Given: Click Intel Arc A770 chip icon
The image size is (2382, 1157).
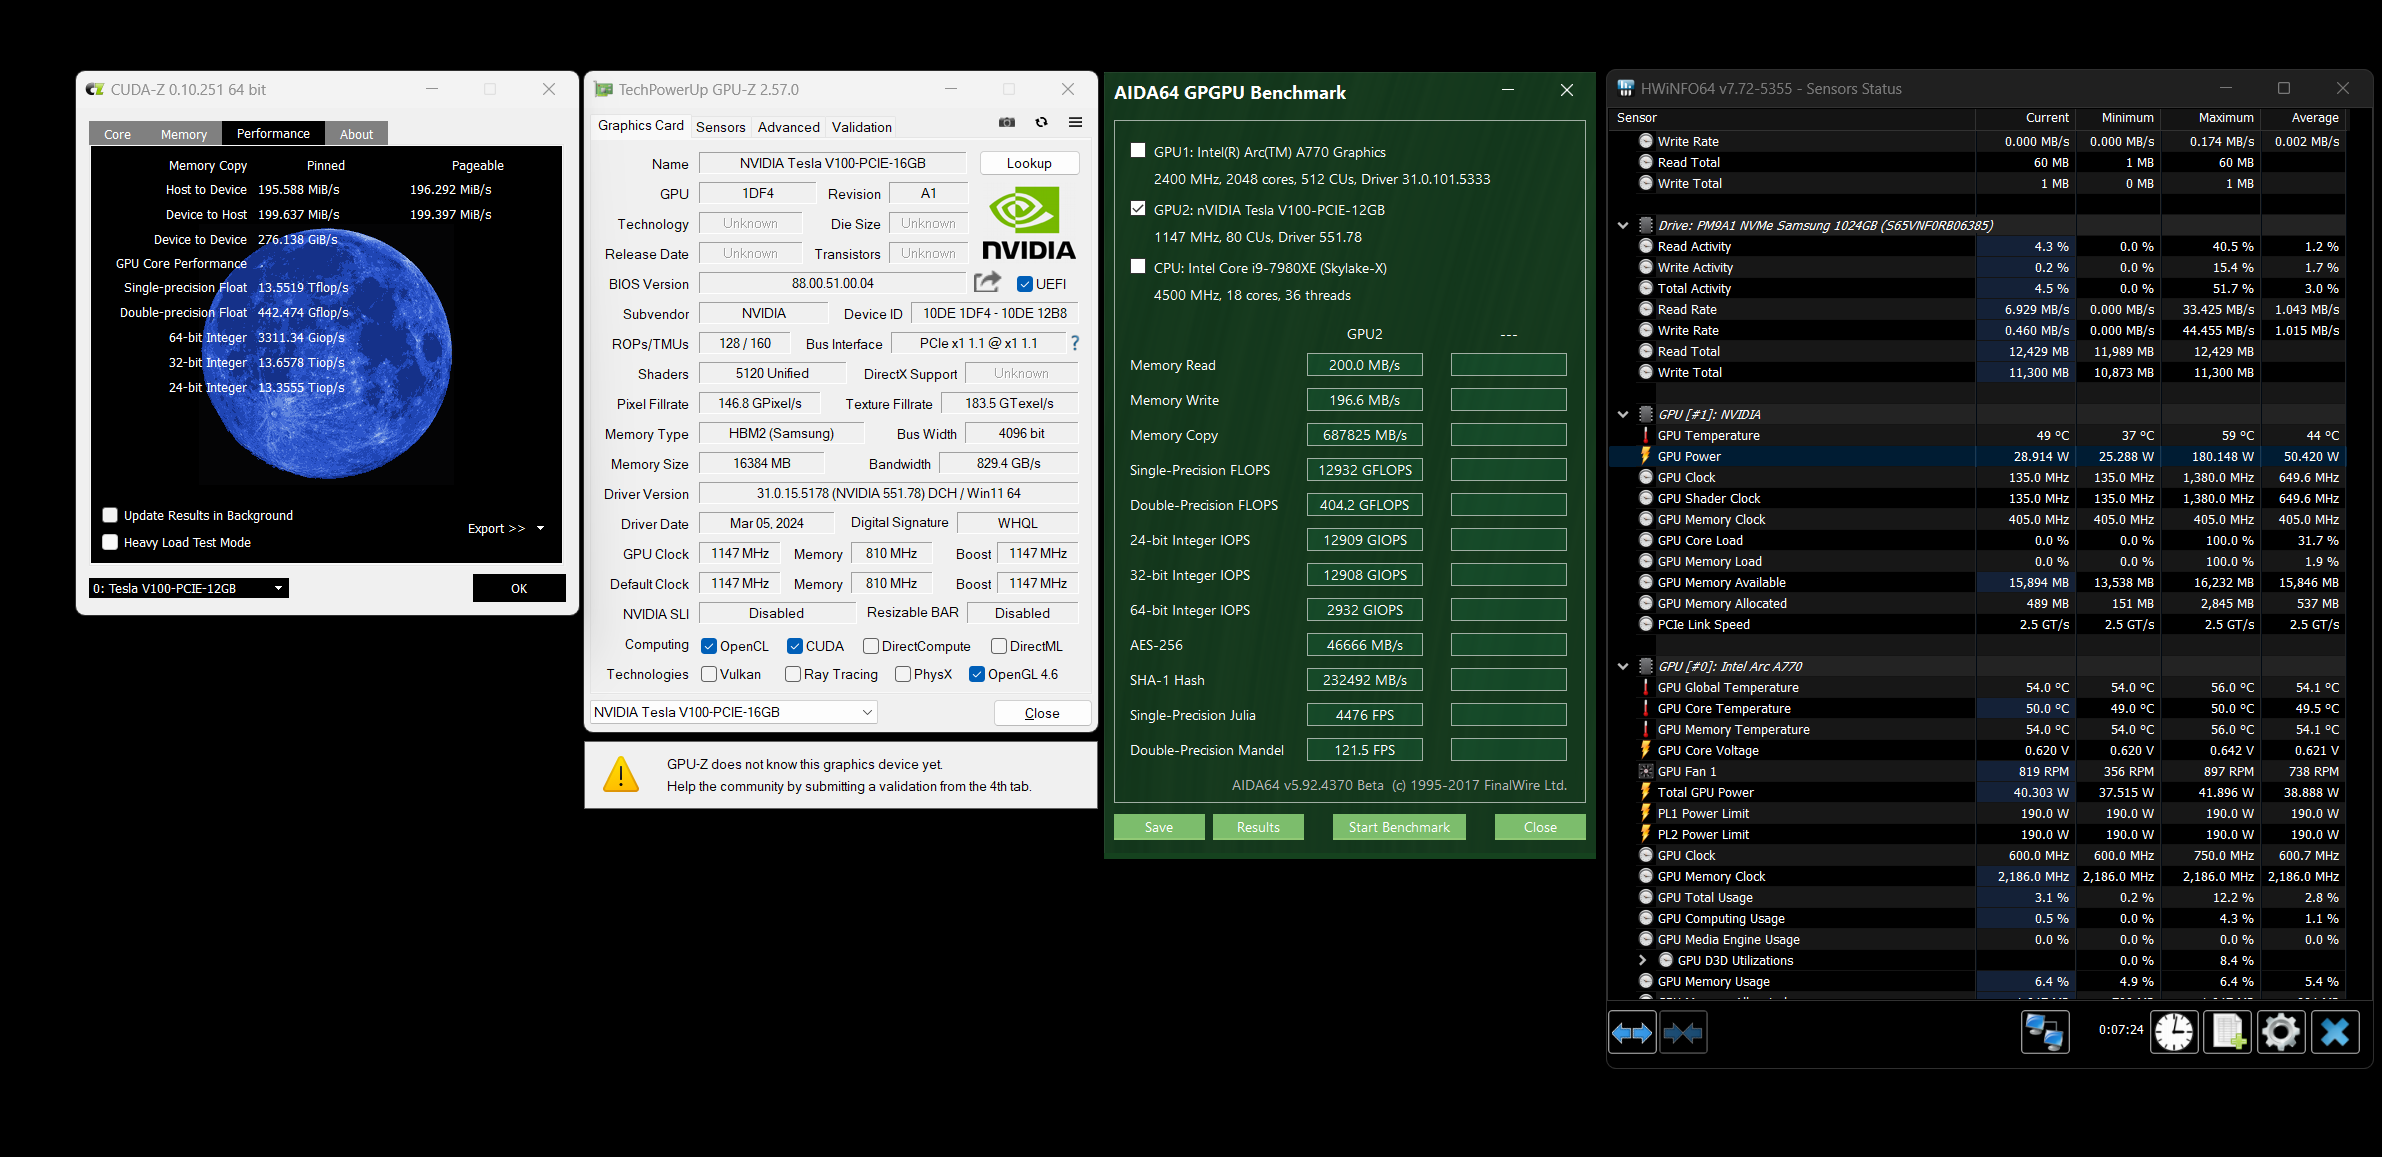Looking at the screenshot, I should pyautogui.click(x=1645, y=666).
